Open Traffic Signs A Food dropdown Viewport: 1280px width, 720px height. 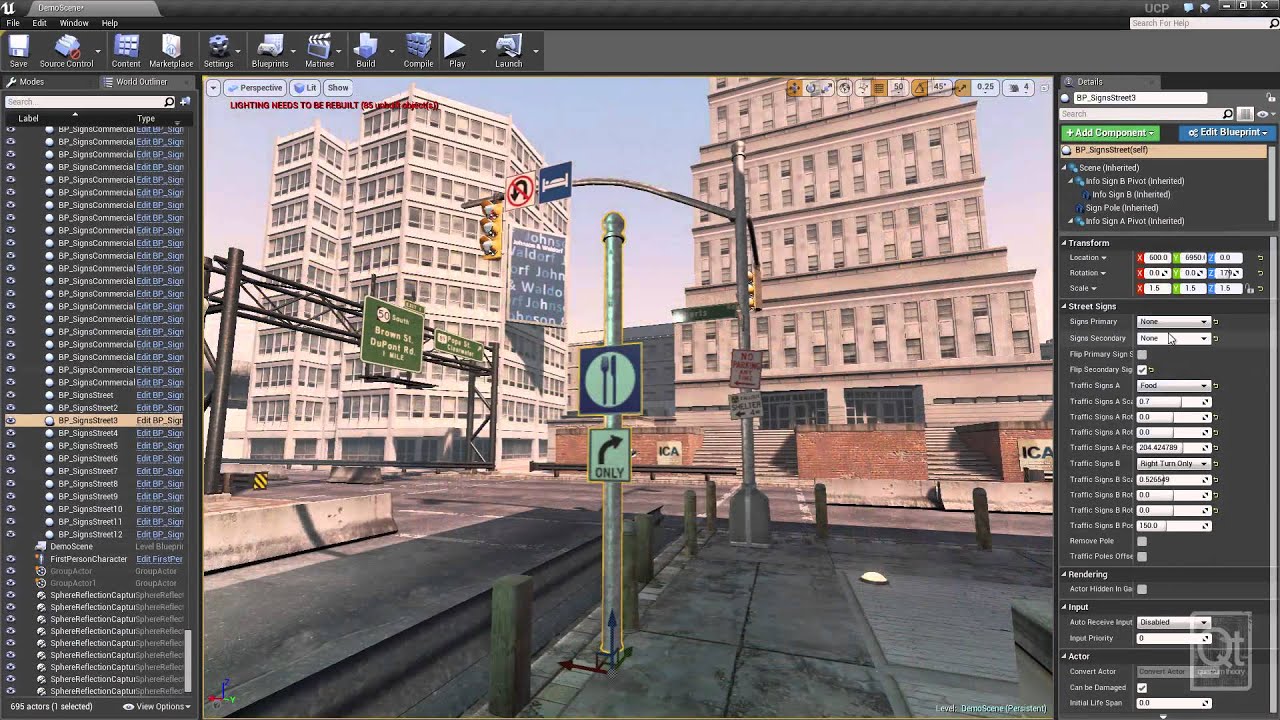pos(1173,386)
